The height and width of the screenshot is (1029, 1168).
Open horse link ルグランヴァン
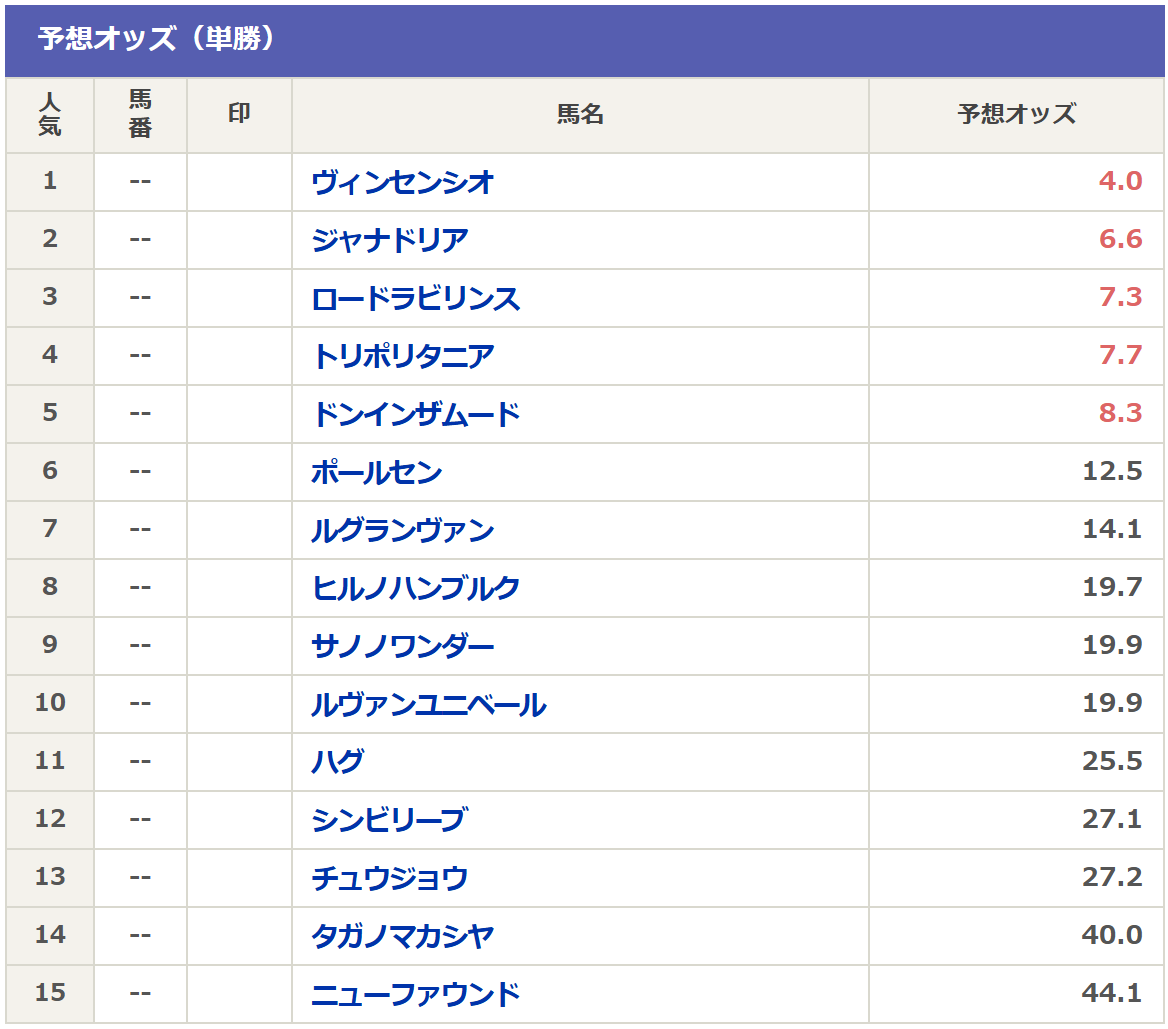[x=403, y=530]
